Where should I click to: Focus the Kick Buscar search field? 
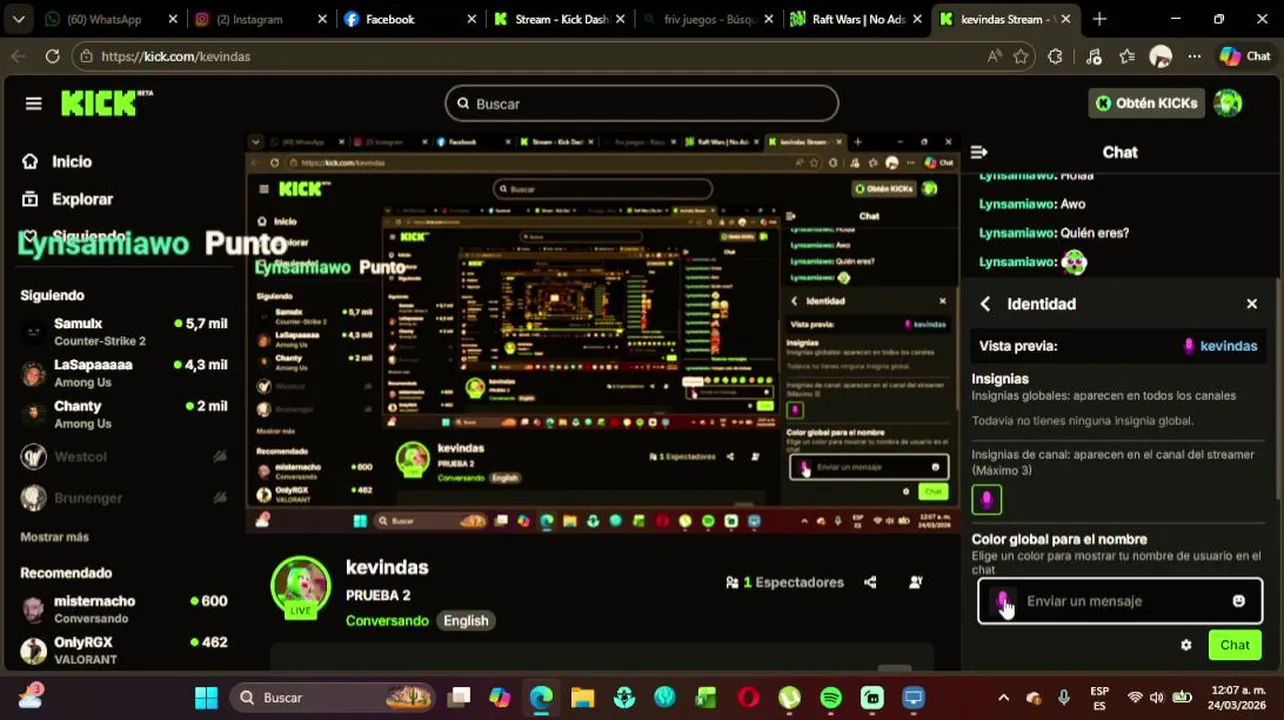[x=642, y=103]
